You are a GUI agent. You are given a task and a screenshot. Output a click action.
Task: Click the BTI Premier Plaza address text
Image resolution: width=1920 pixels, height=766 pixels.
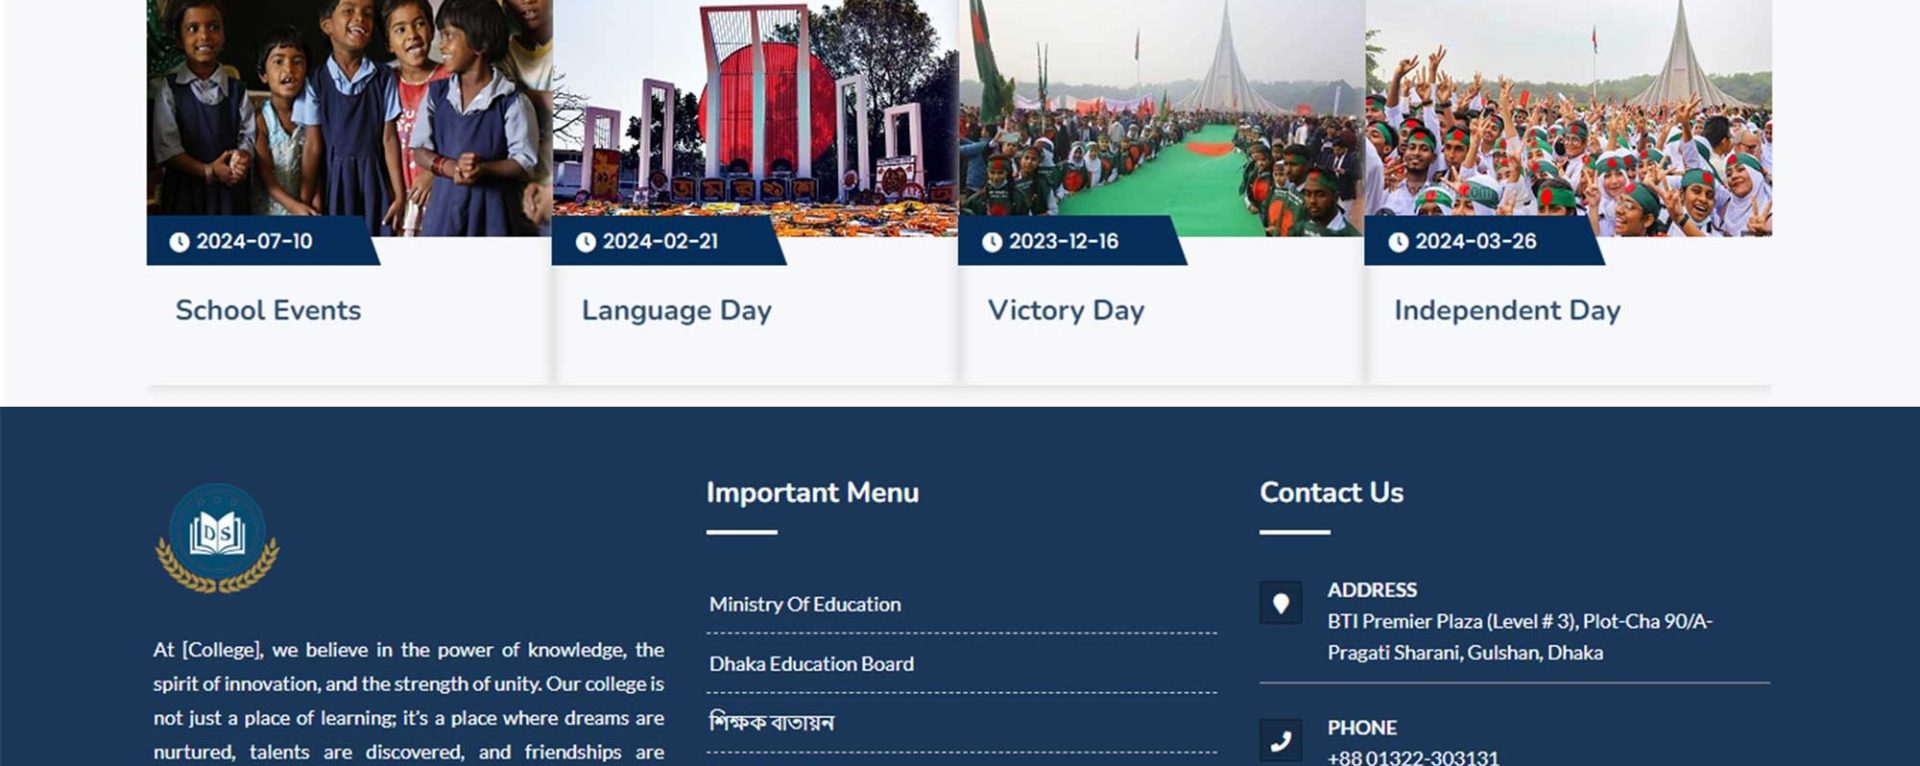click(x=1520, y=637)
